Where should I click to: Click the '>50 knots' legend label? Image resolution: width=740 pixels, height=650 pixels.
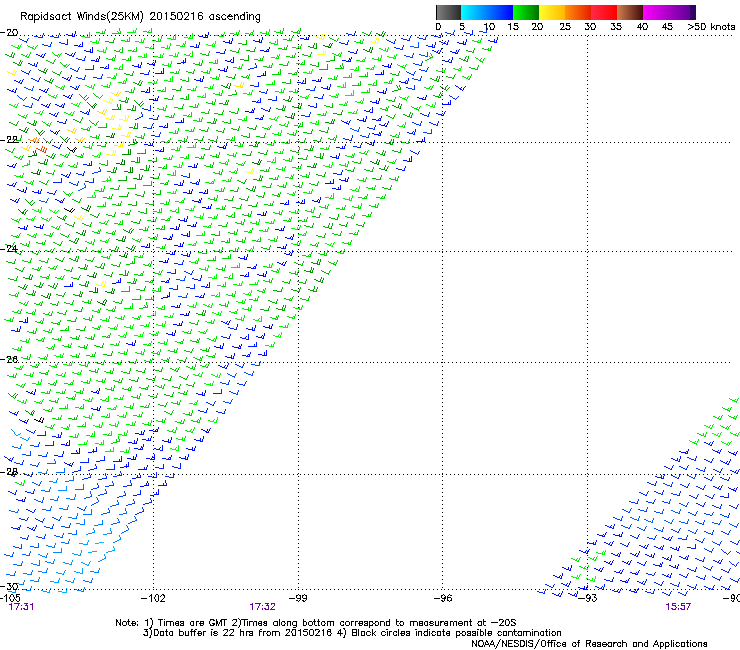click(712, 27)
